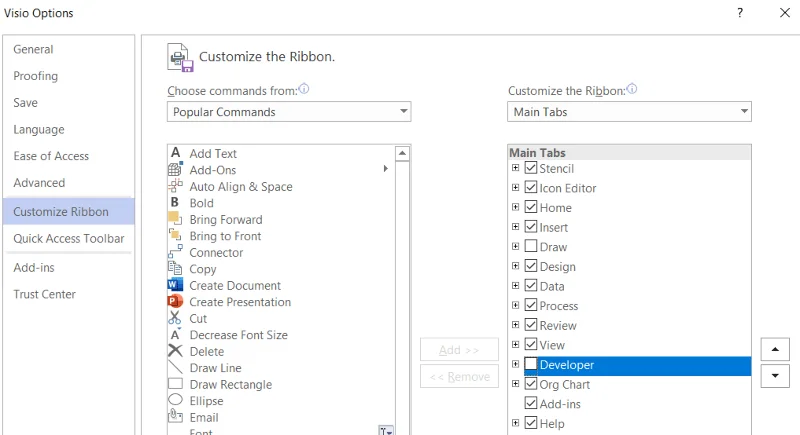The width and height of the screenshot is (800, 435).
Task: Open Ease of Access options
Action: (51, 156)
